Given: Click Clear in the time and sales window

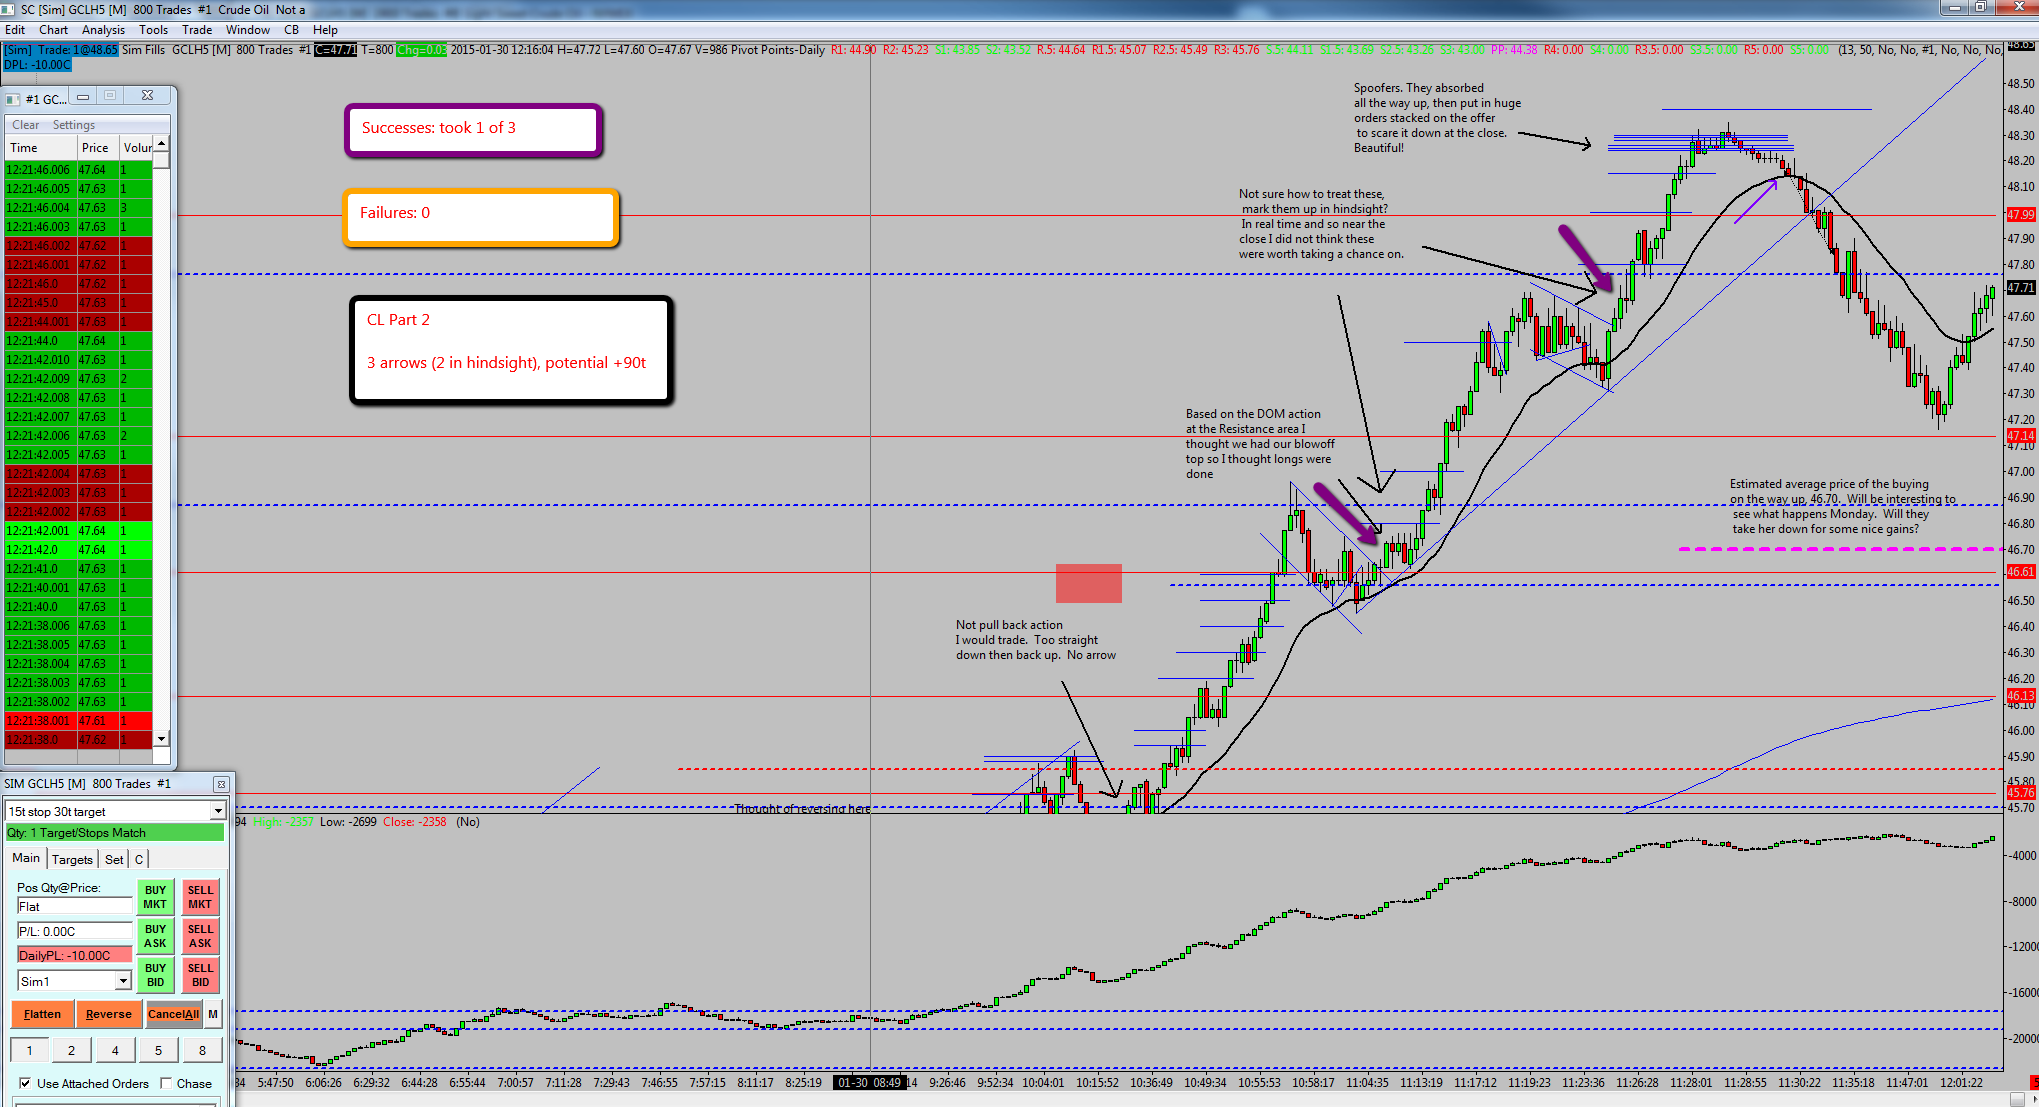Looking at the screenshot, I should coord(26,125).
